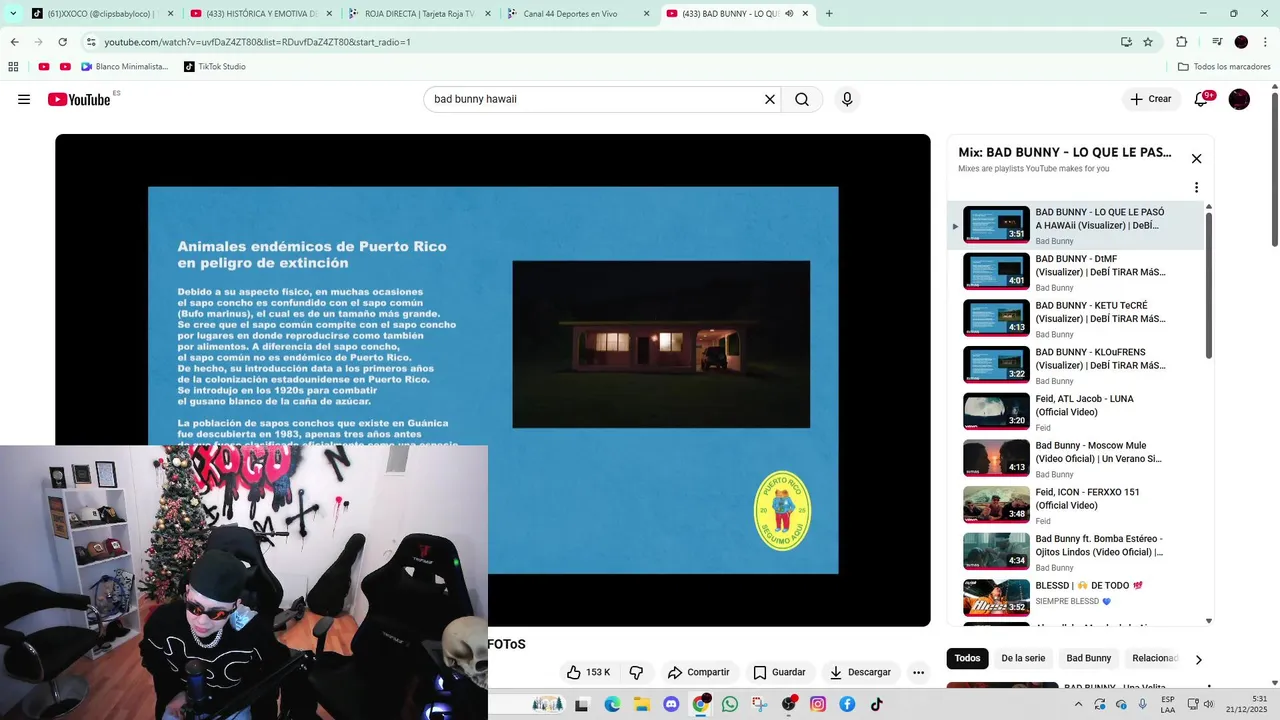Run search with the magnifier button
1280x720 pixels.
click(x=802, y=99)
